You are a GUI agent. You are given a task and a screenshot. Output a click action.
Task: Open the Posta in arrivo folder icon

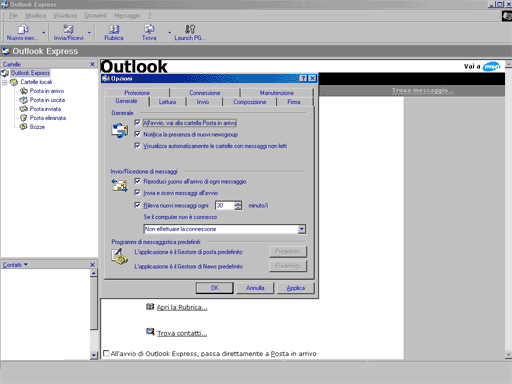click(x=24, y=91)
